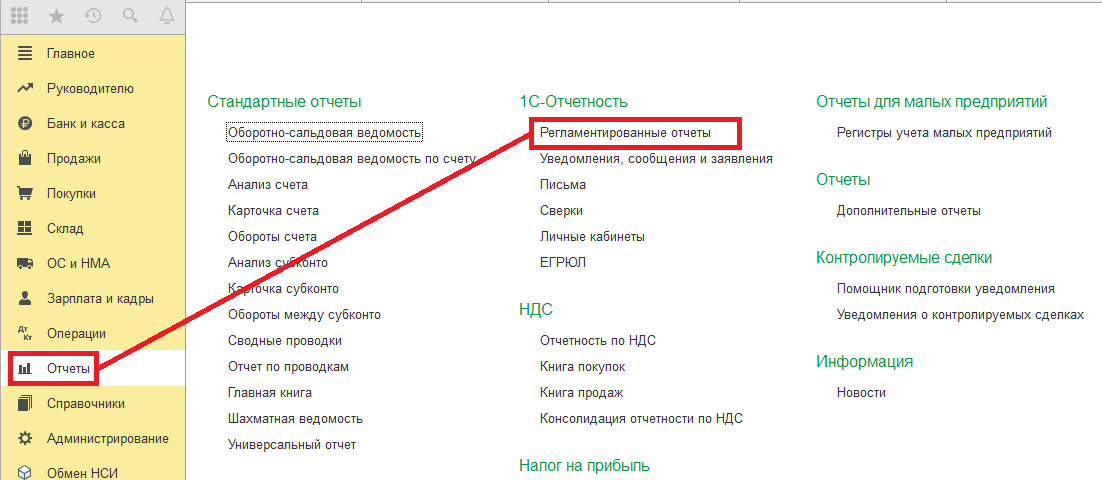Screen dimensions: 1102x480
Task: Open Дополнительные отчеты
Action: 909,211
